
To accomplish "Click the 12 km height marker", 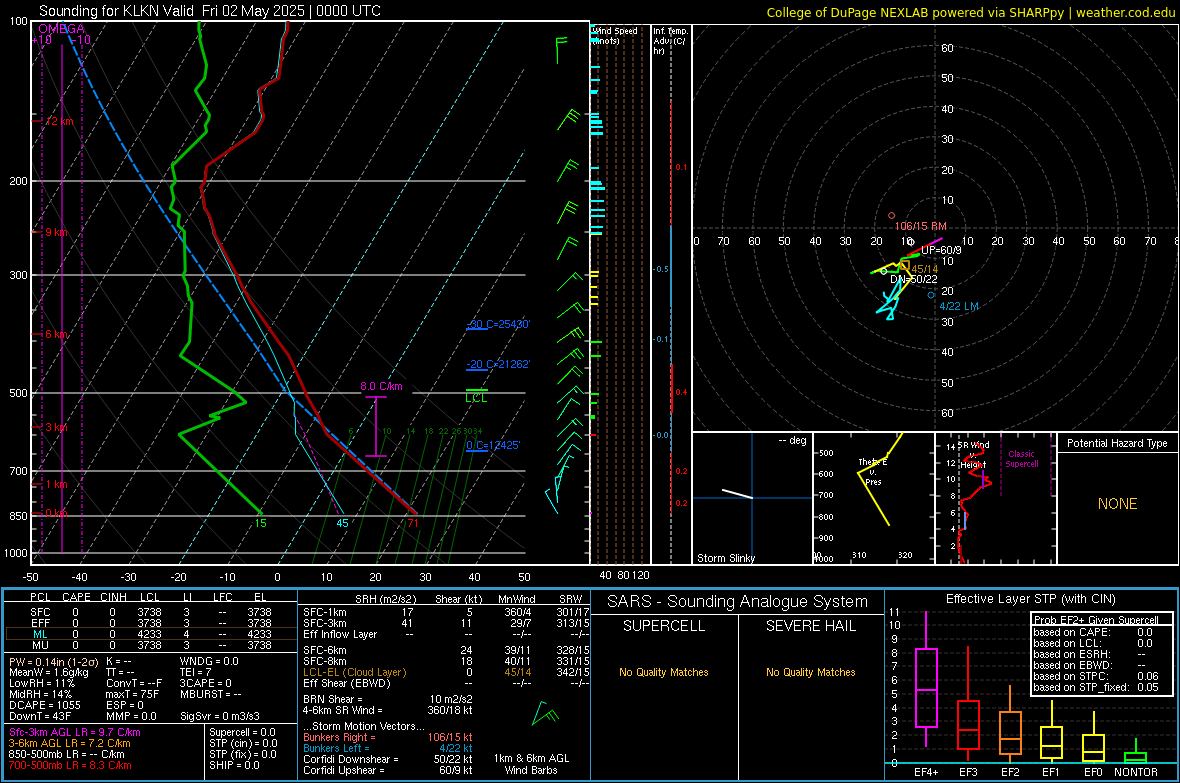I will 59,121.
